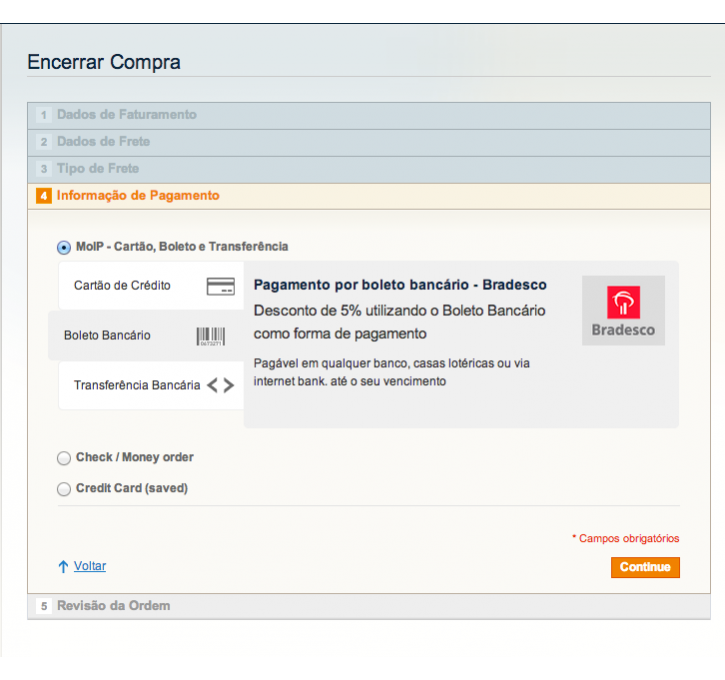Click the Bradesco bank logo

click(x=623, y=311)
